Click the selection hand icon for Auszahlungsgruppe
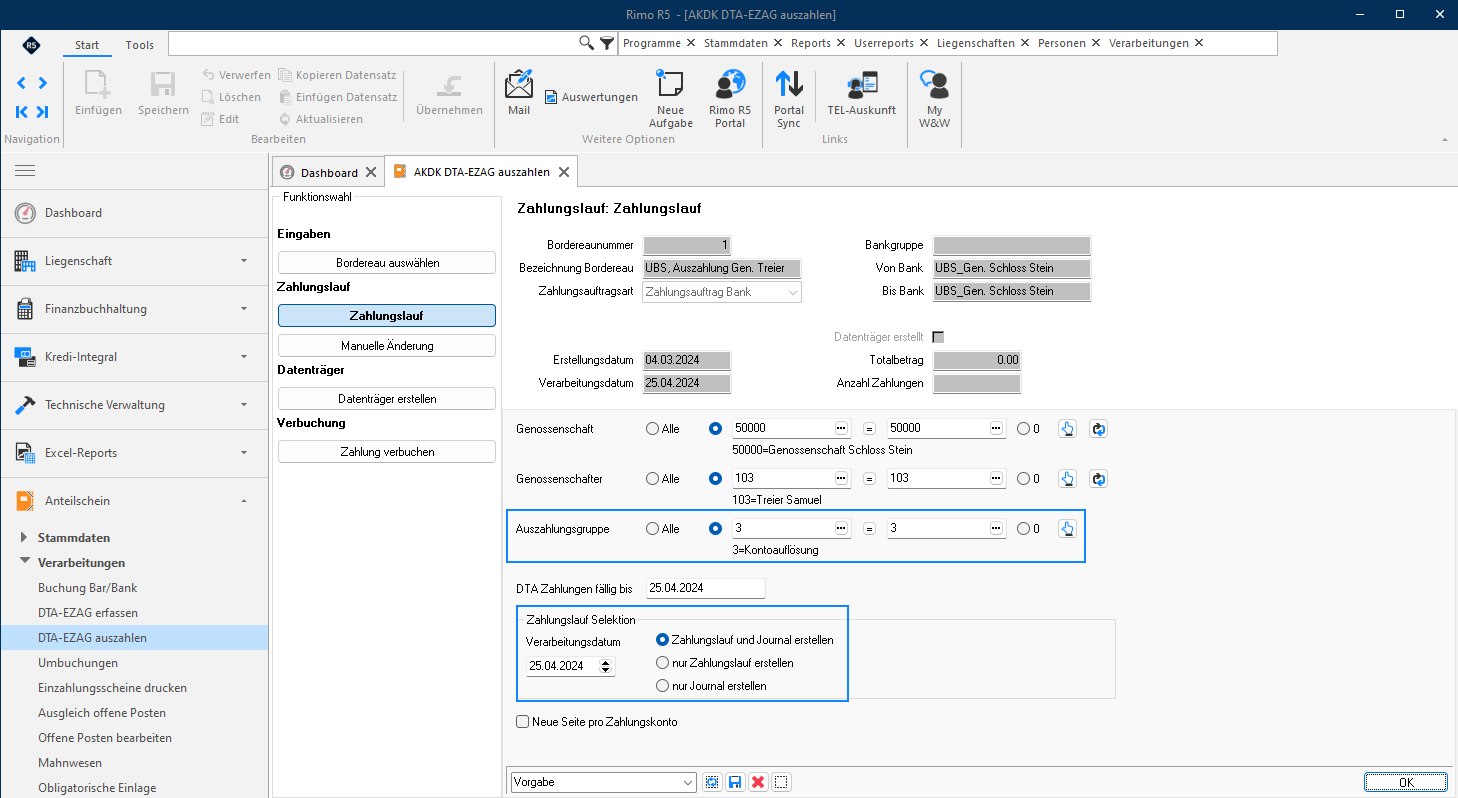This screenshot has width=1458, height=798. pos(1068,528)
